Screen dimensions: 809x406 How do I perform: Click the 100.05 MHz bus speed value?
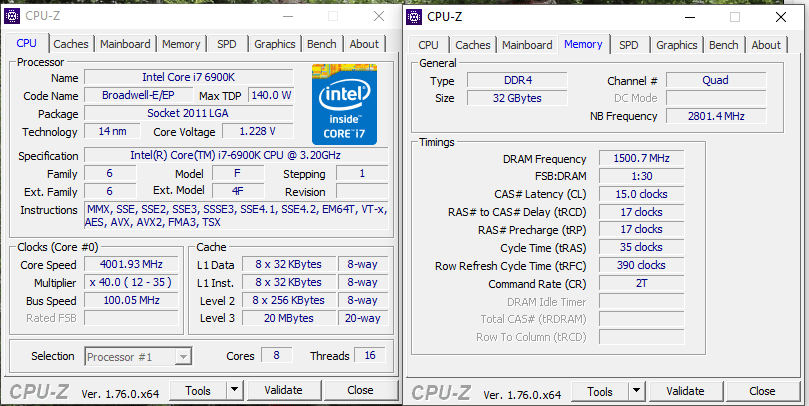coord(132,300)
